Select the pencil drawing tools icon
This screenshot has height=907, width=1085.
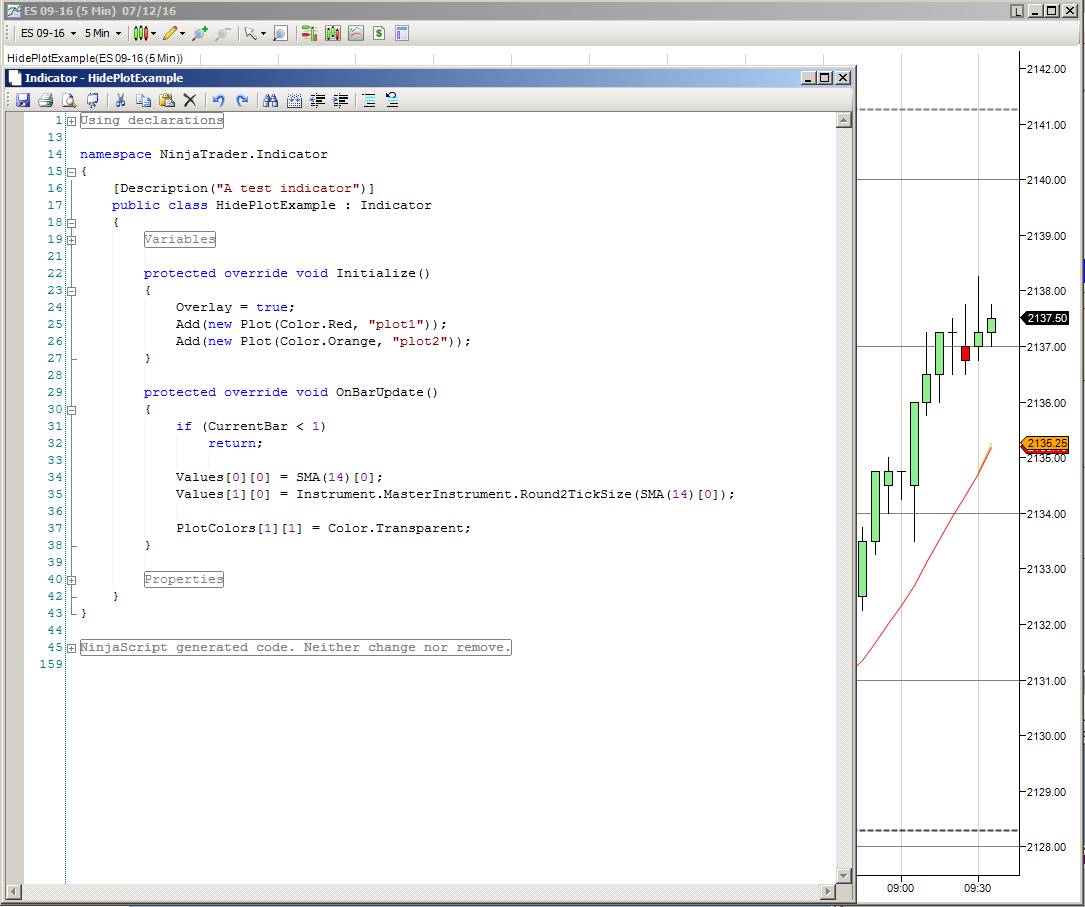click(x=170, y=33)
